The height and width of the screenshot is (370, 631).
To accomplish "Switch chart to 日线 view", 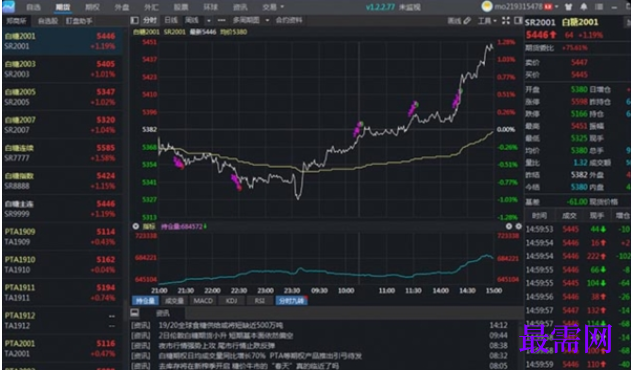I will point(171,20).
